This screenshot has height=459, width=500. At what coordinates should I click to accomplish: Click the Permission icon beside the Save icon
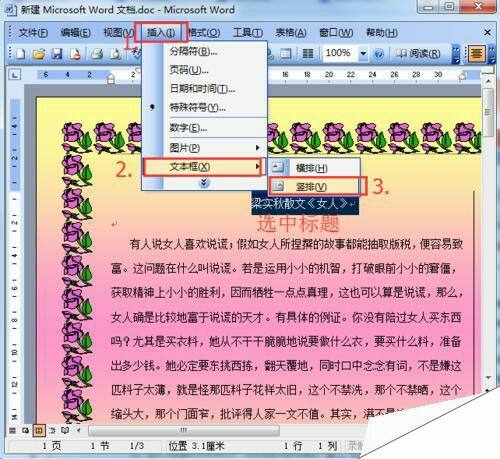[75, 54]
